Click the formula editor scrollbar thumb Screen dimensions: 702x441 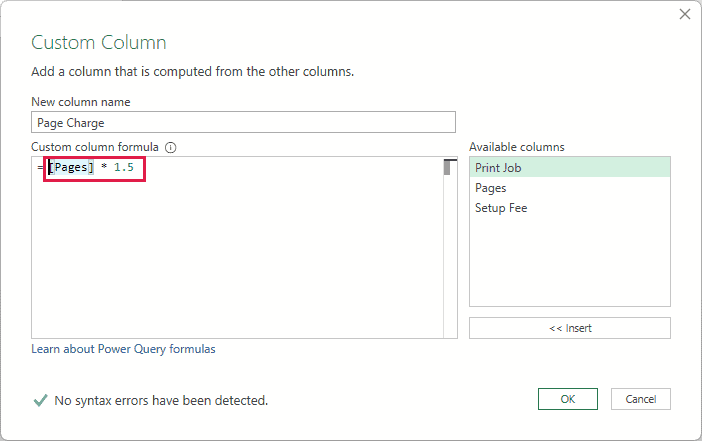pyautogui.click(x=447, y=167)
